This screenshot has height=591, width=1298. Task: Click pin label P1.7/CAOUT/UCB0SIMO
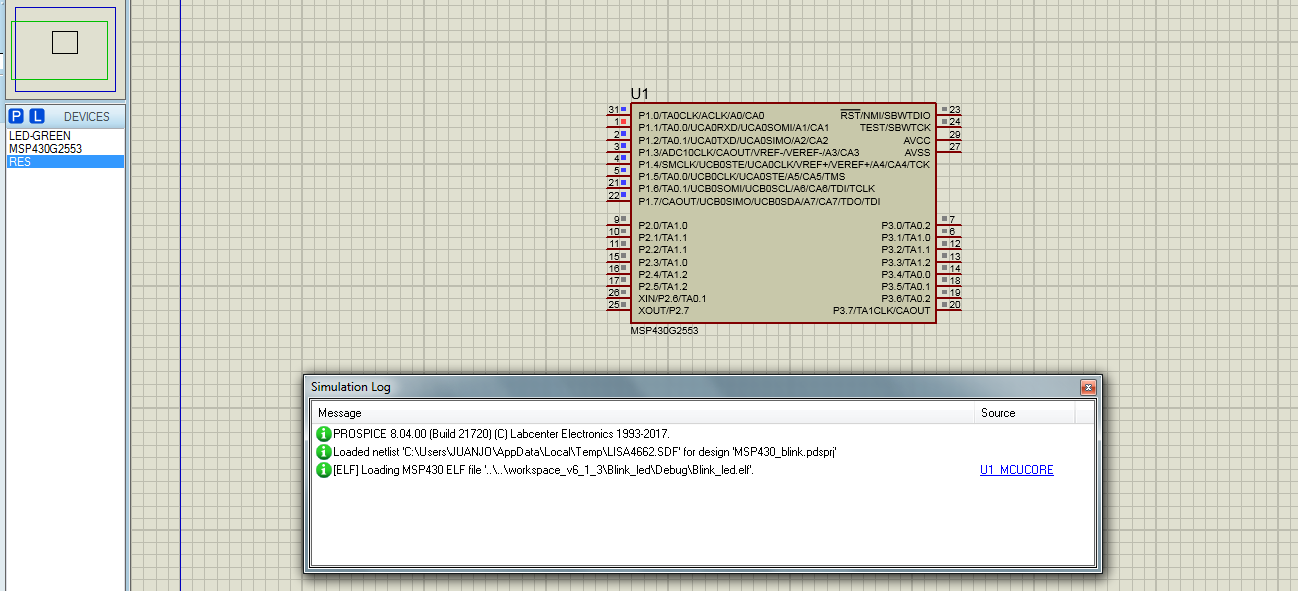pos(759,202)
